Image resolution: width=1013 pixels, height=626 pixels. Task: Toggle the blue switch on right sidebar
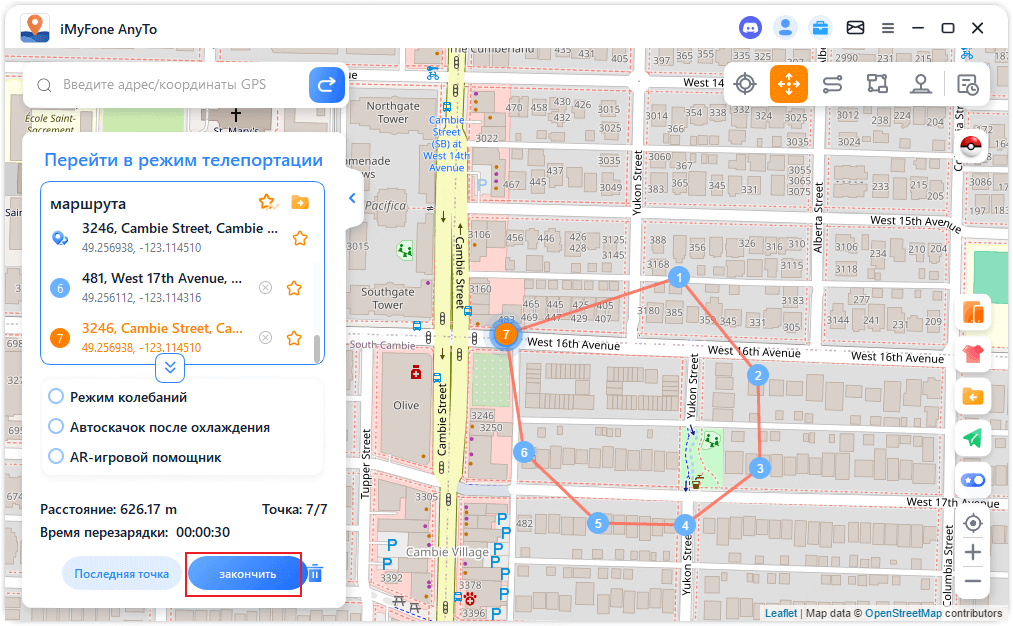tap(973, 480)
